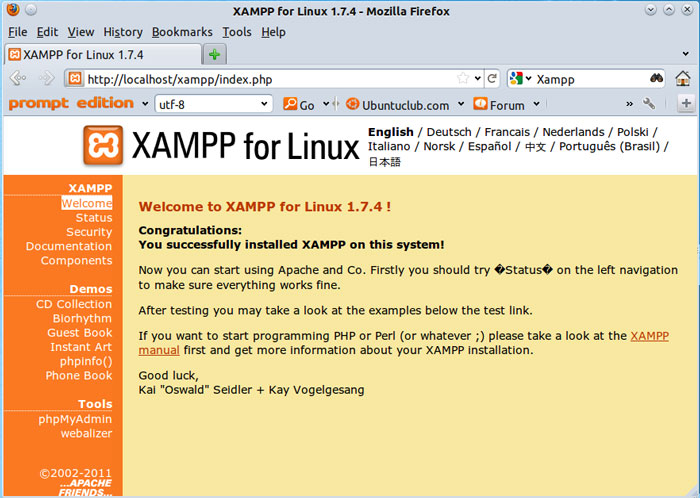The height and width of the screenshot is (498, 700).
Task: Click the Apache Friends footer logo
Action: (x=85, y=488)
